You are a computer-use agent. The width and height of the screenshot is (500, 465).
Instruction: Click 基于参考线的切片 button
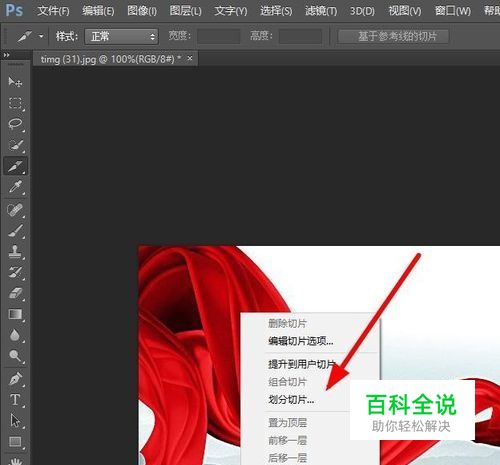pos(393,36)
